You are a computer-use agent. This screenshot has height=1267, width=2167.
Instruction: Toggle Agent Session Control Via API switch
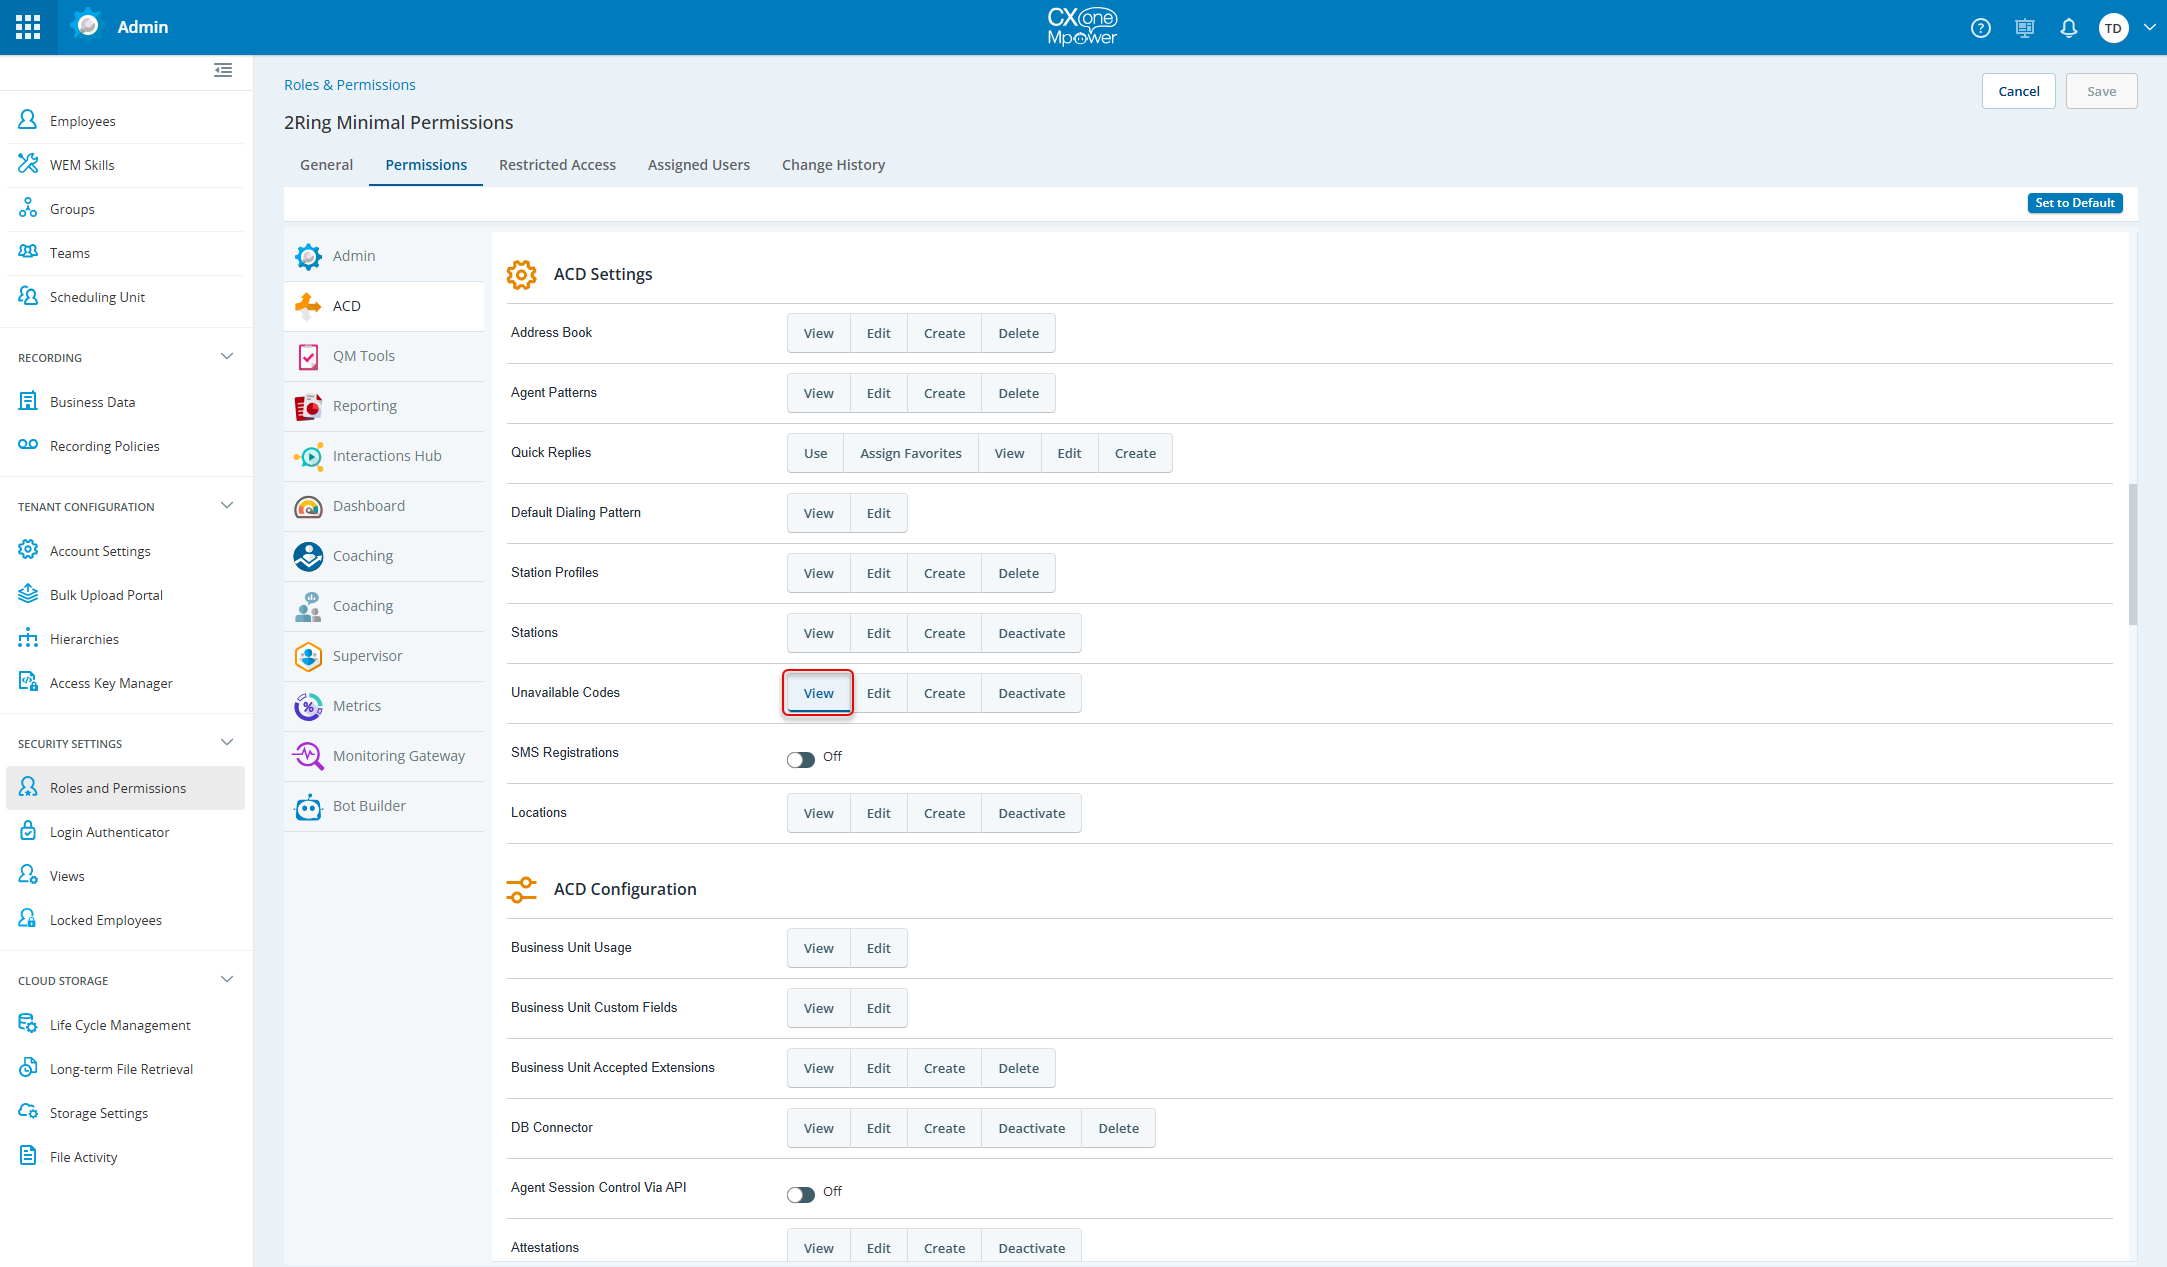pos(800,1194)
